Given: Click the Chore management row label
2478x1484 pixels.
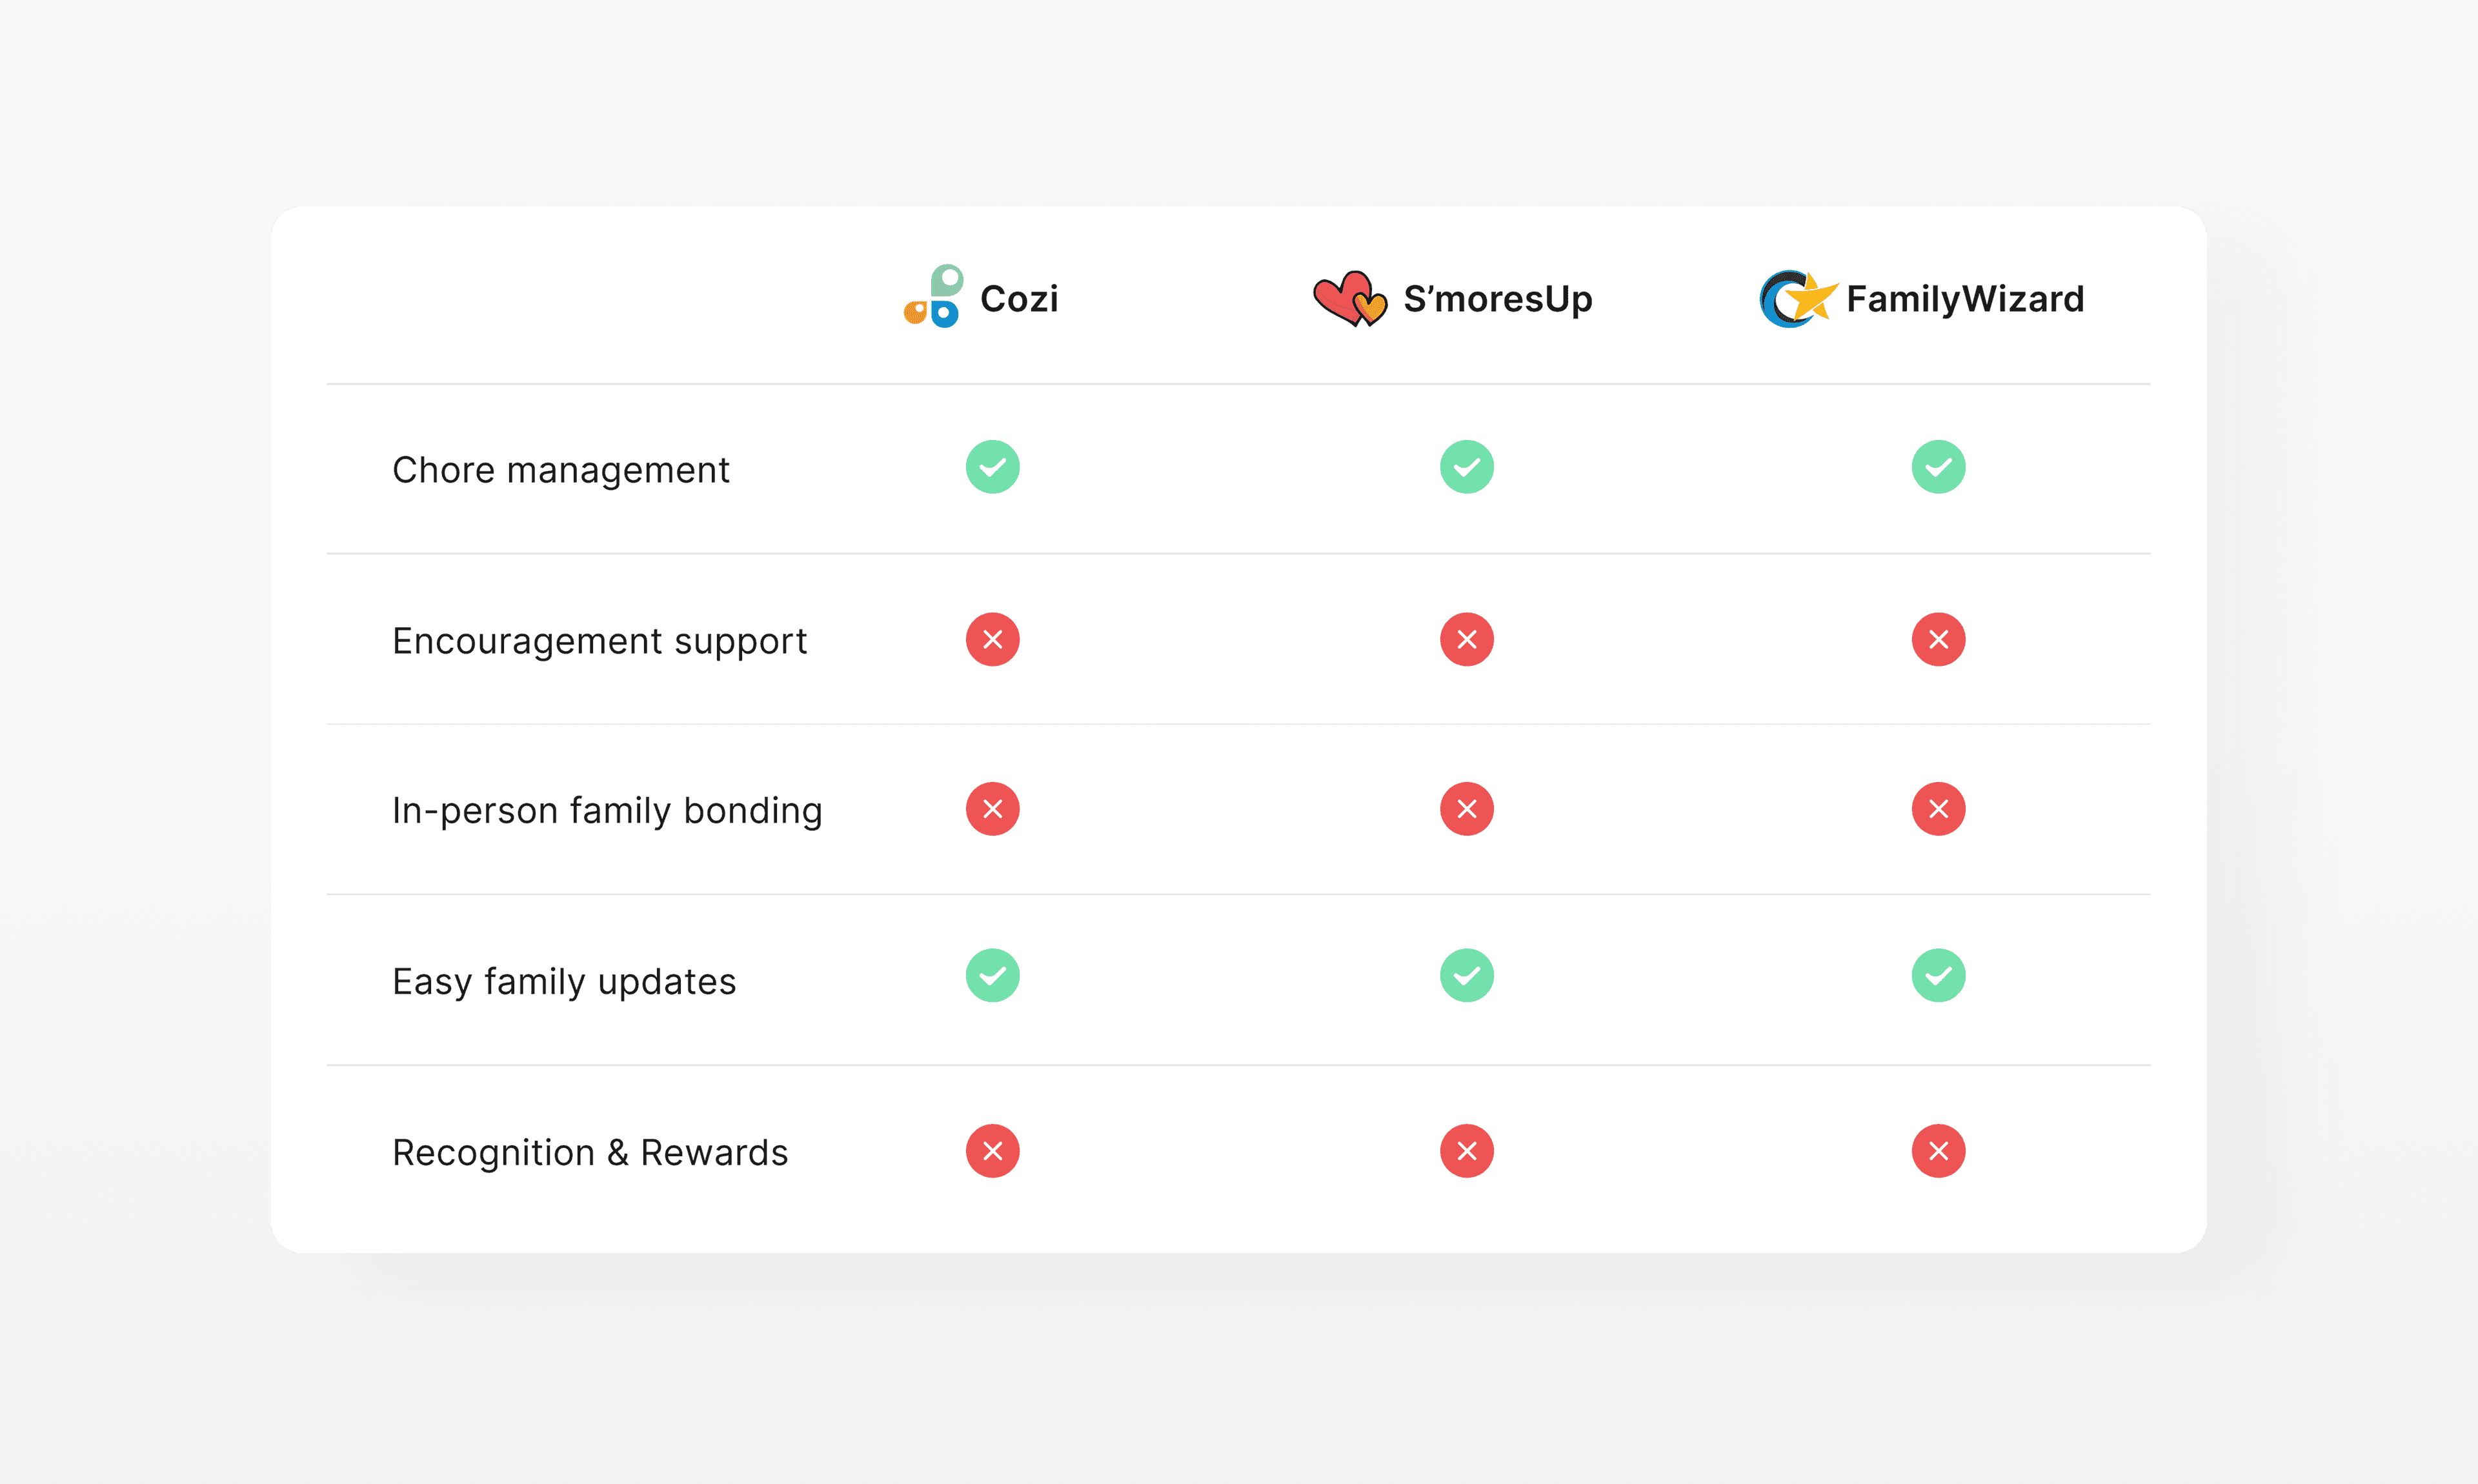Looking at the screenshot, I should [x=560, y=470].
